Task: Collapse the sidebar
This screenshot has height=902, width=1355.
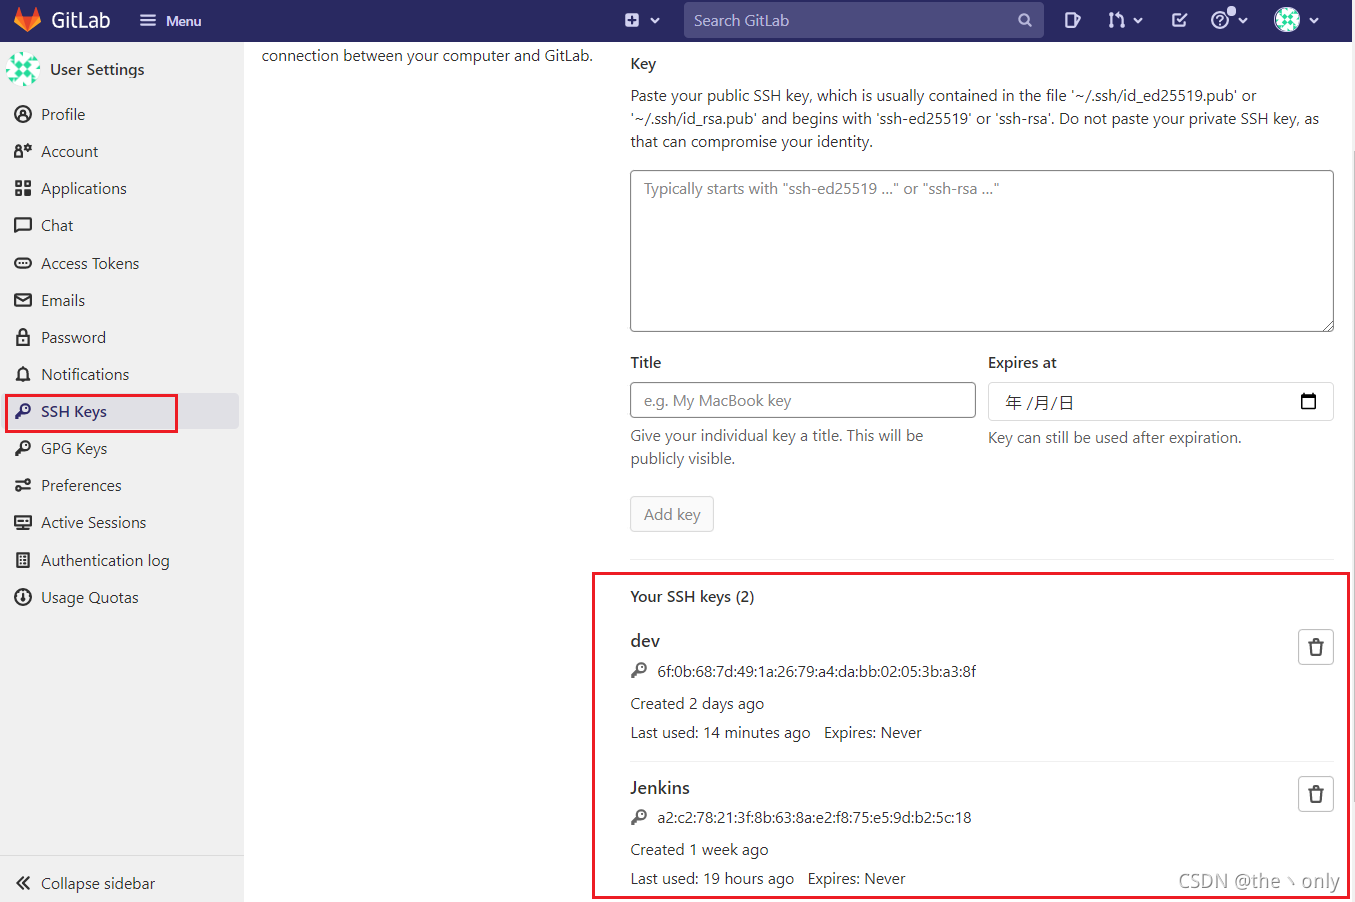Action: [121, 883]
